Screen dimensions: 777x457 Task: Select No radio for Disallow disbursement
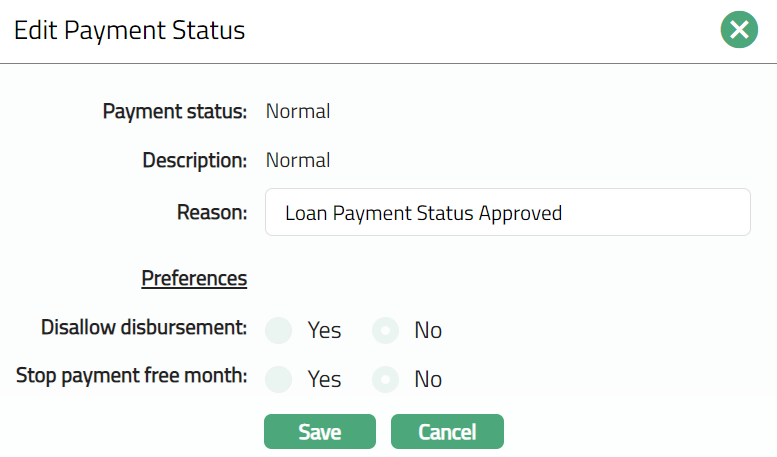386,330
